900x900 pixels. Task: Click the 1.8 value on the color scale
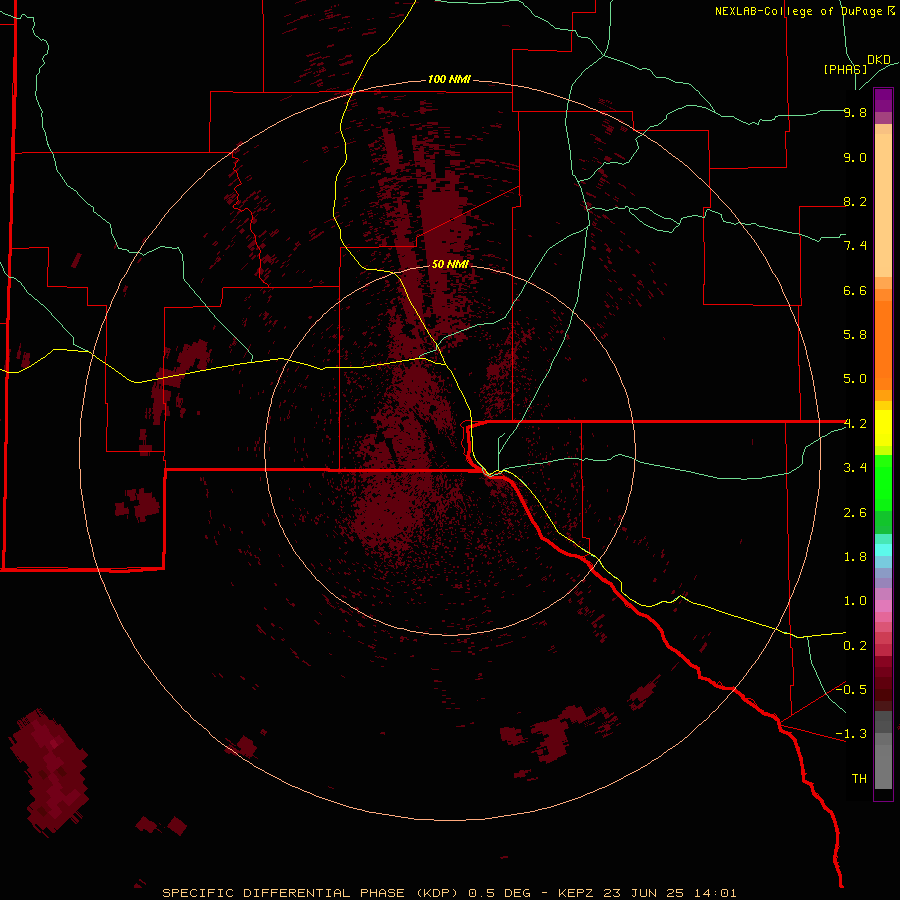[x=855, y=557]
